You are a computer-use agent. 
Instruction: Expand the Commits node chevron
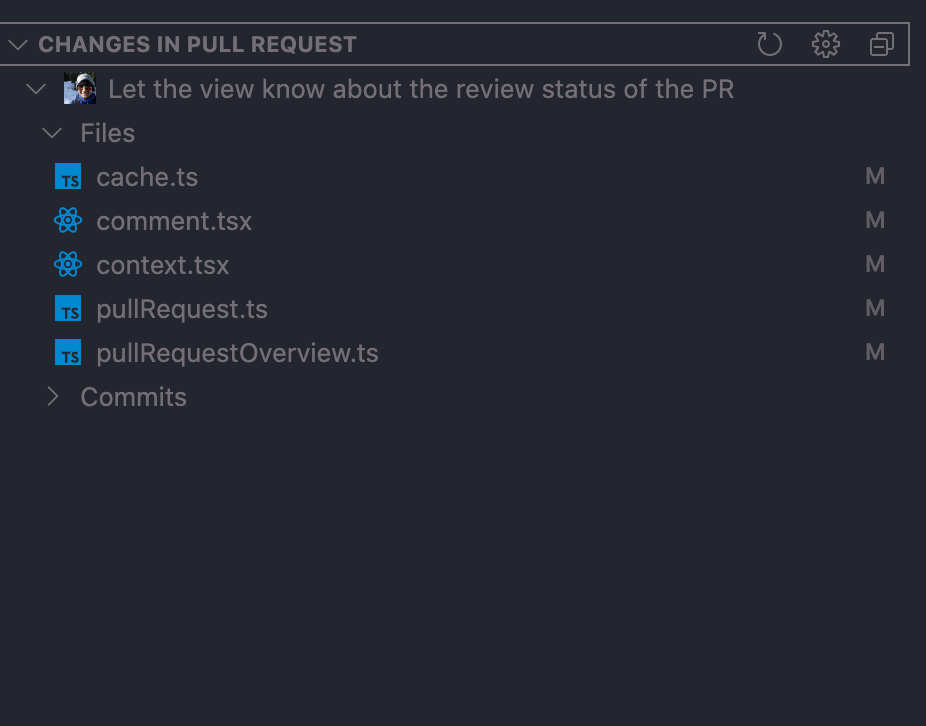(x=53, y=397)
